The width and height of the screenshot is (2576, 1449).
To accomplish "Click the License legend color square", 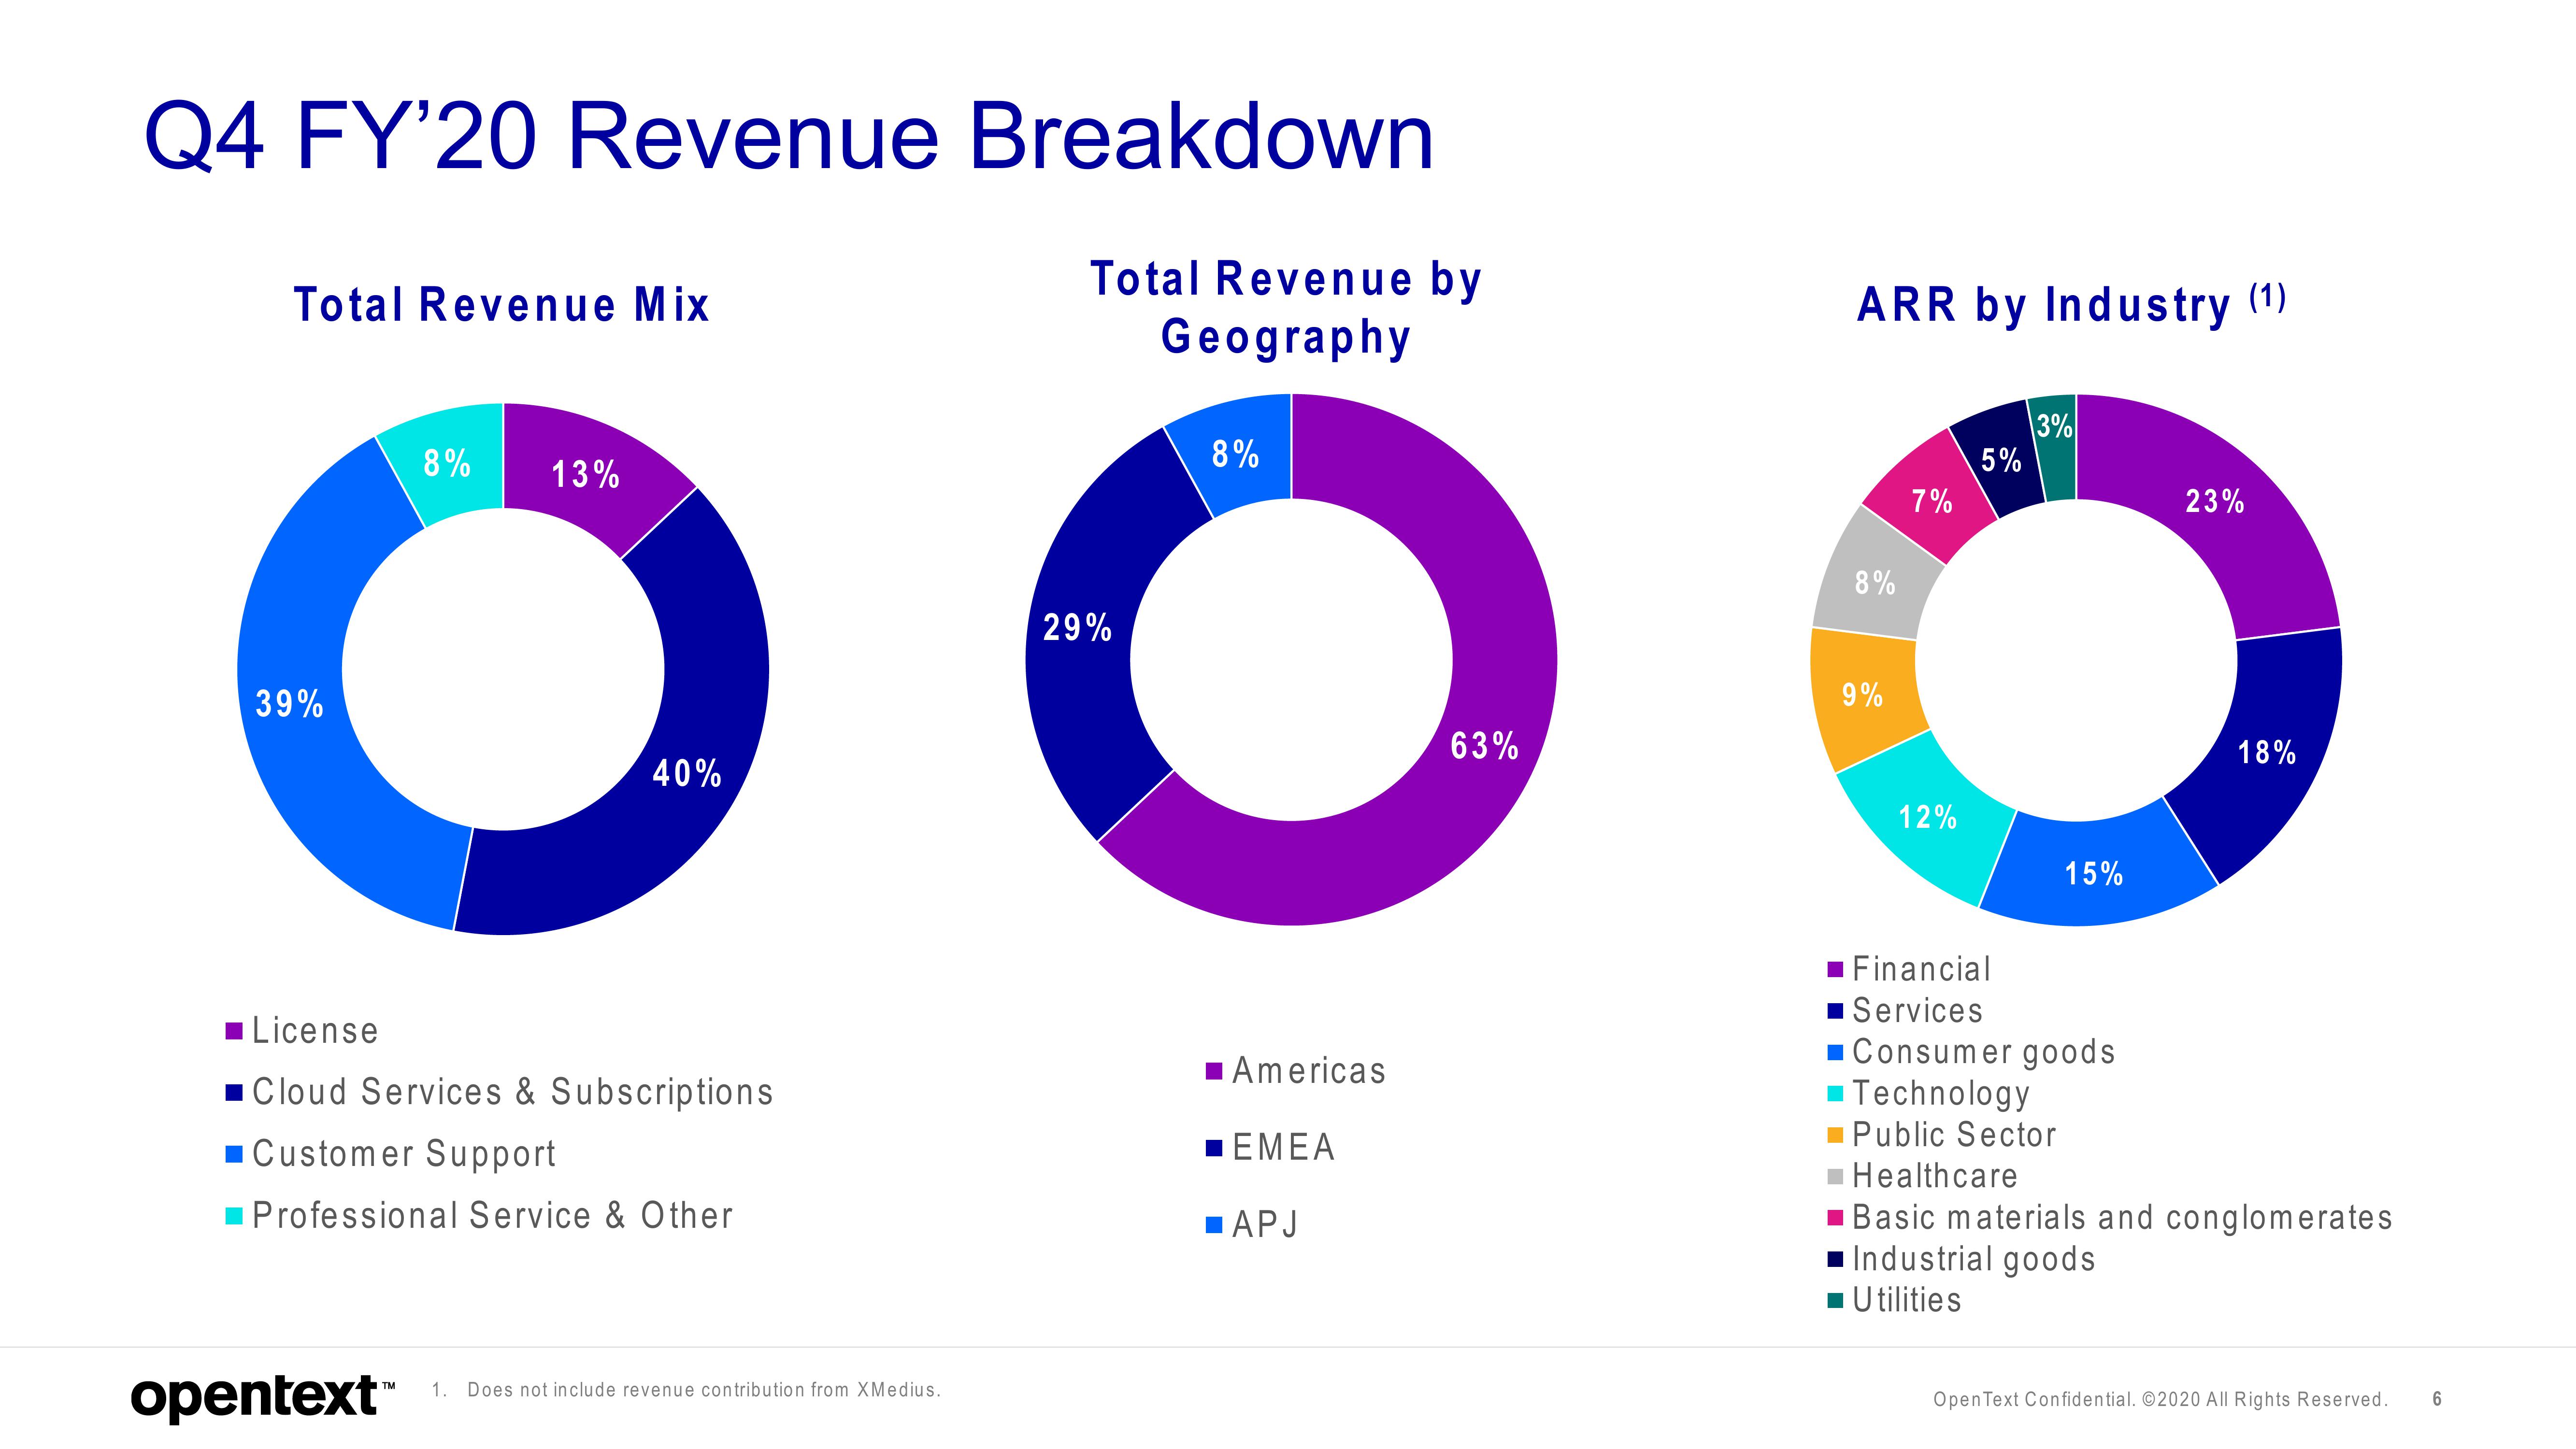I will click(234, 1031).
